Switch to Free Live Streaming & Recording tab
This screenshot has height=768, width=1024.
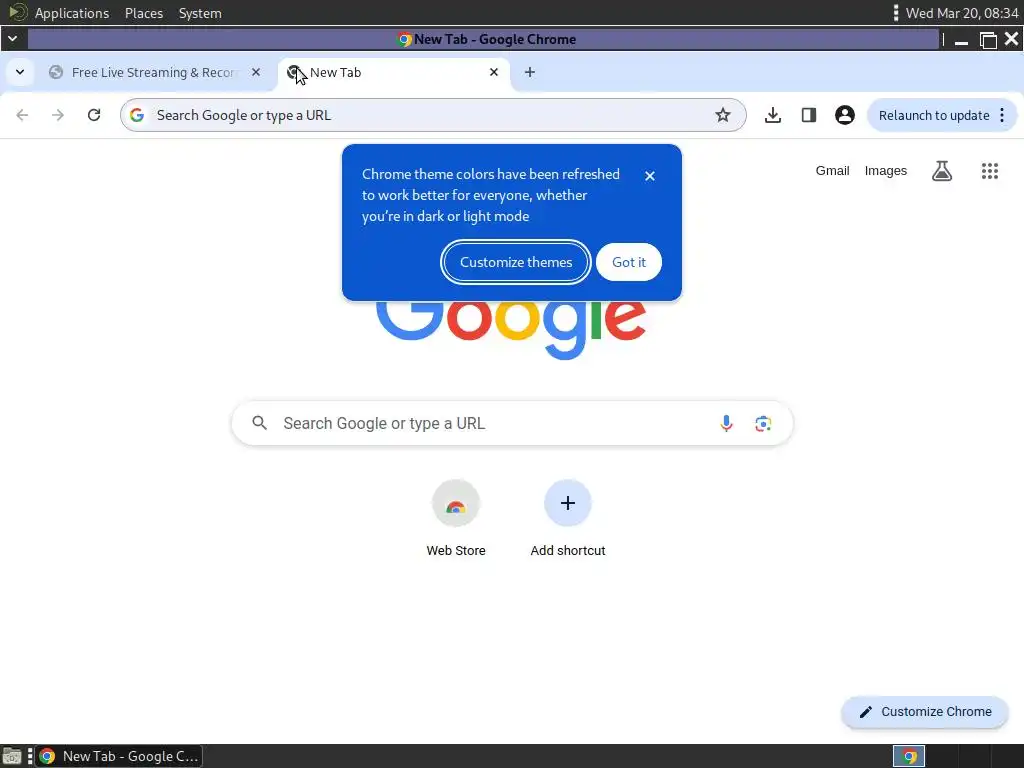tap(154, 72)
